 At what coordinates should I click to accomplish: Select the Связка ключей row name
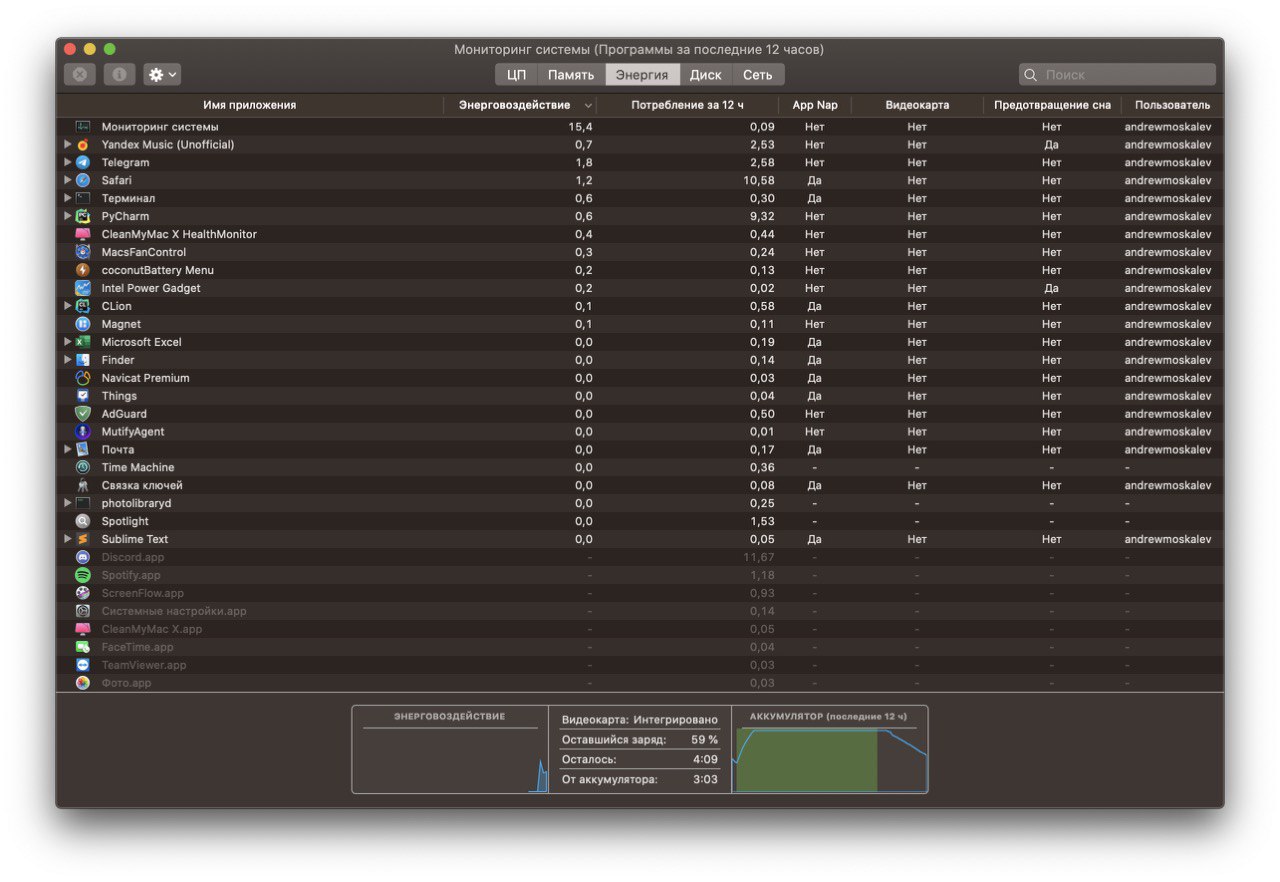point(142,486)
